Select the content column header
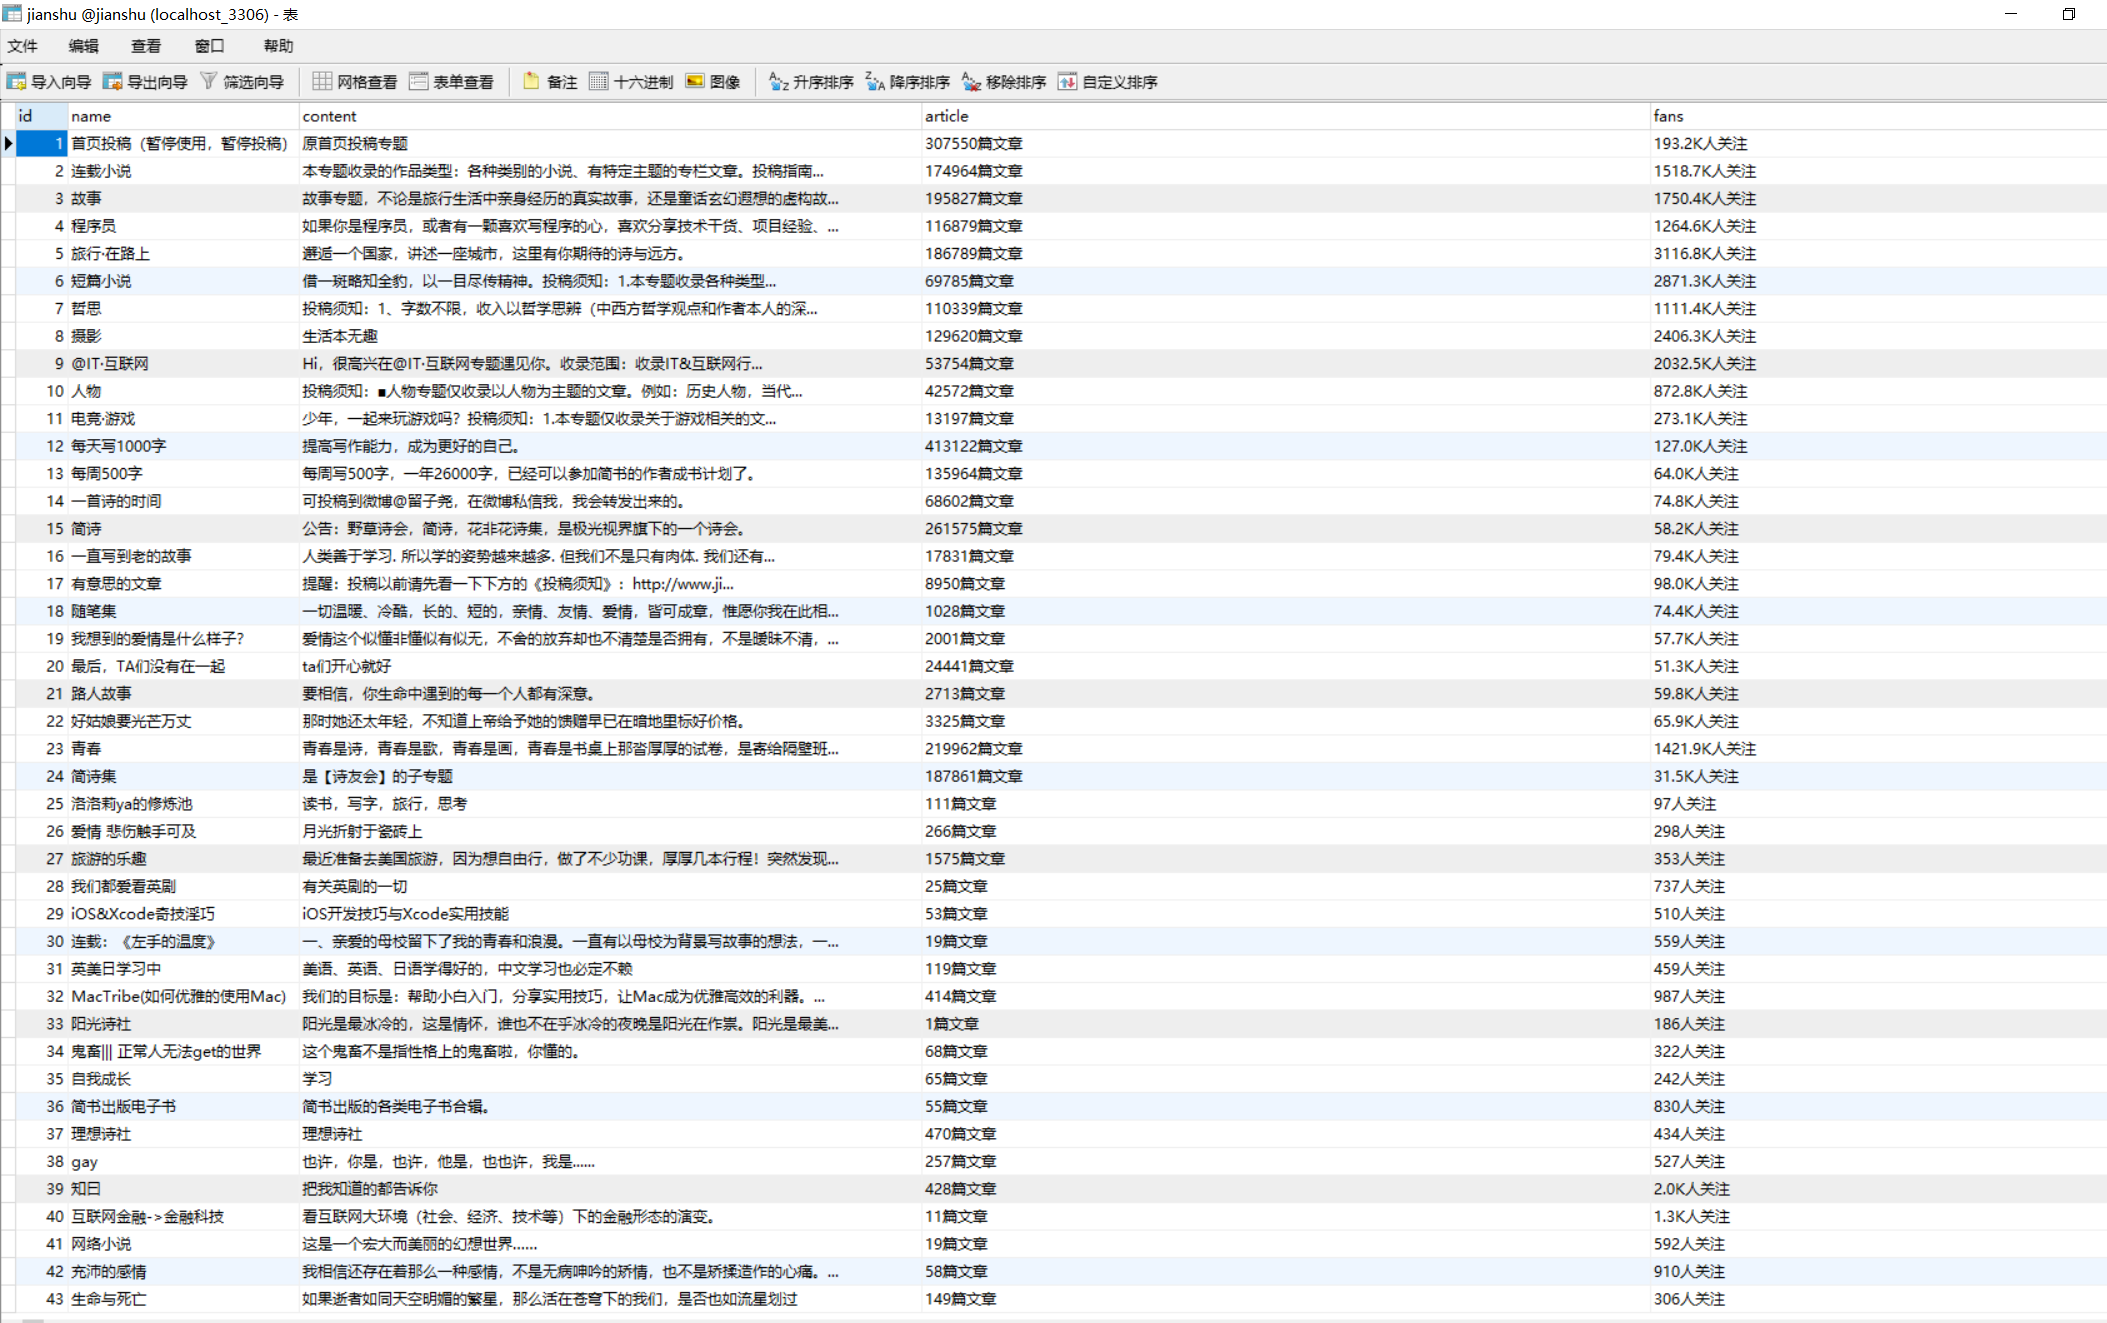This screenshot has height=1323, width=2107. (x=610, y=116)
